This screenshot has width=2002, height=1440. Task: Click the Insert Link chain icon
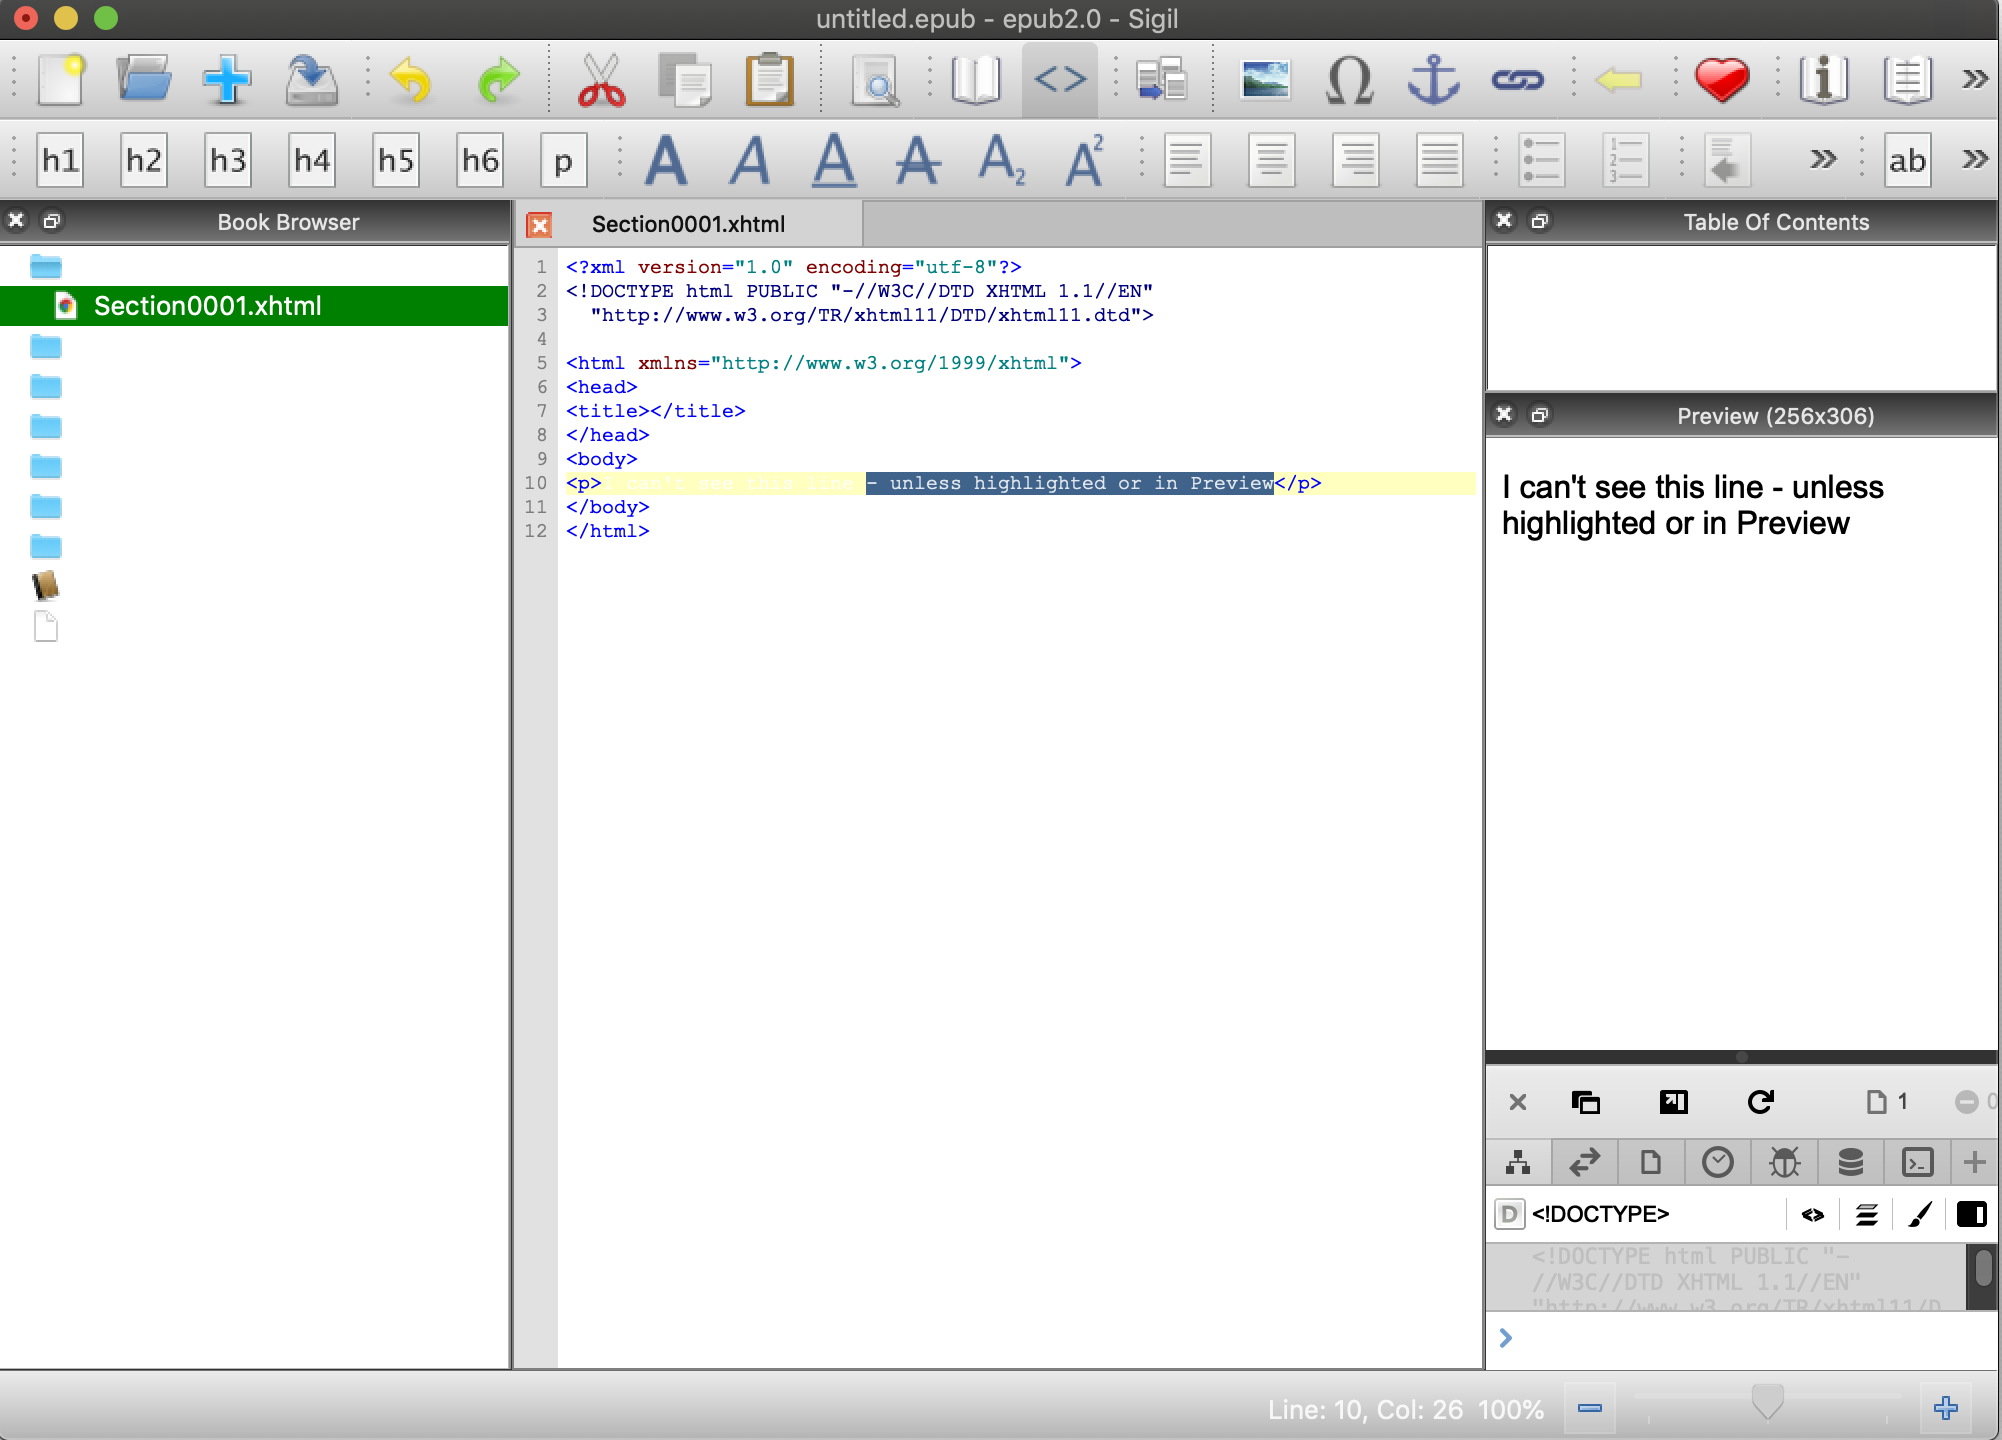1517,80
